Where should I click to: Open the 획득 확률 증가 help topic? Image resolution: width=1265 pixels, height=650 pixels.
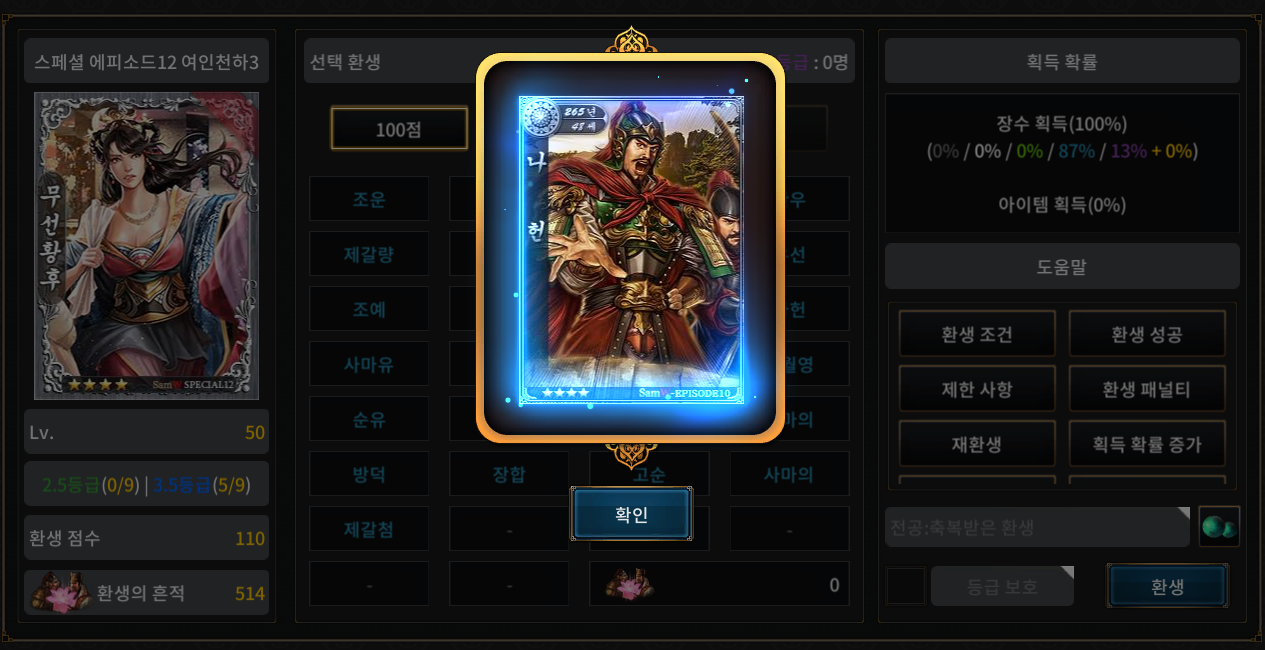pyautogui.click(x=1147, y=444)
